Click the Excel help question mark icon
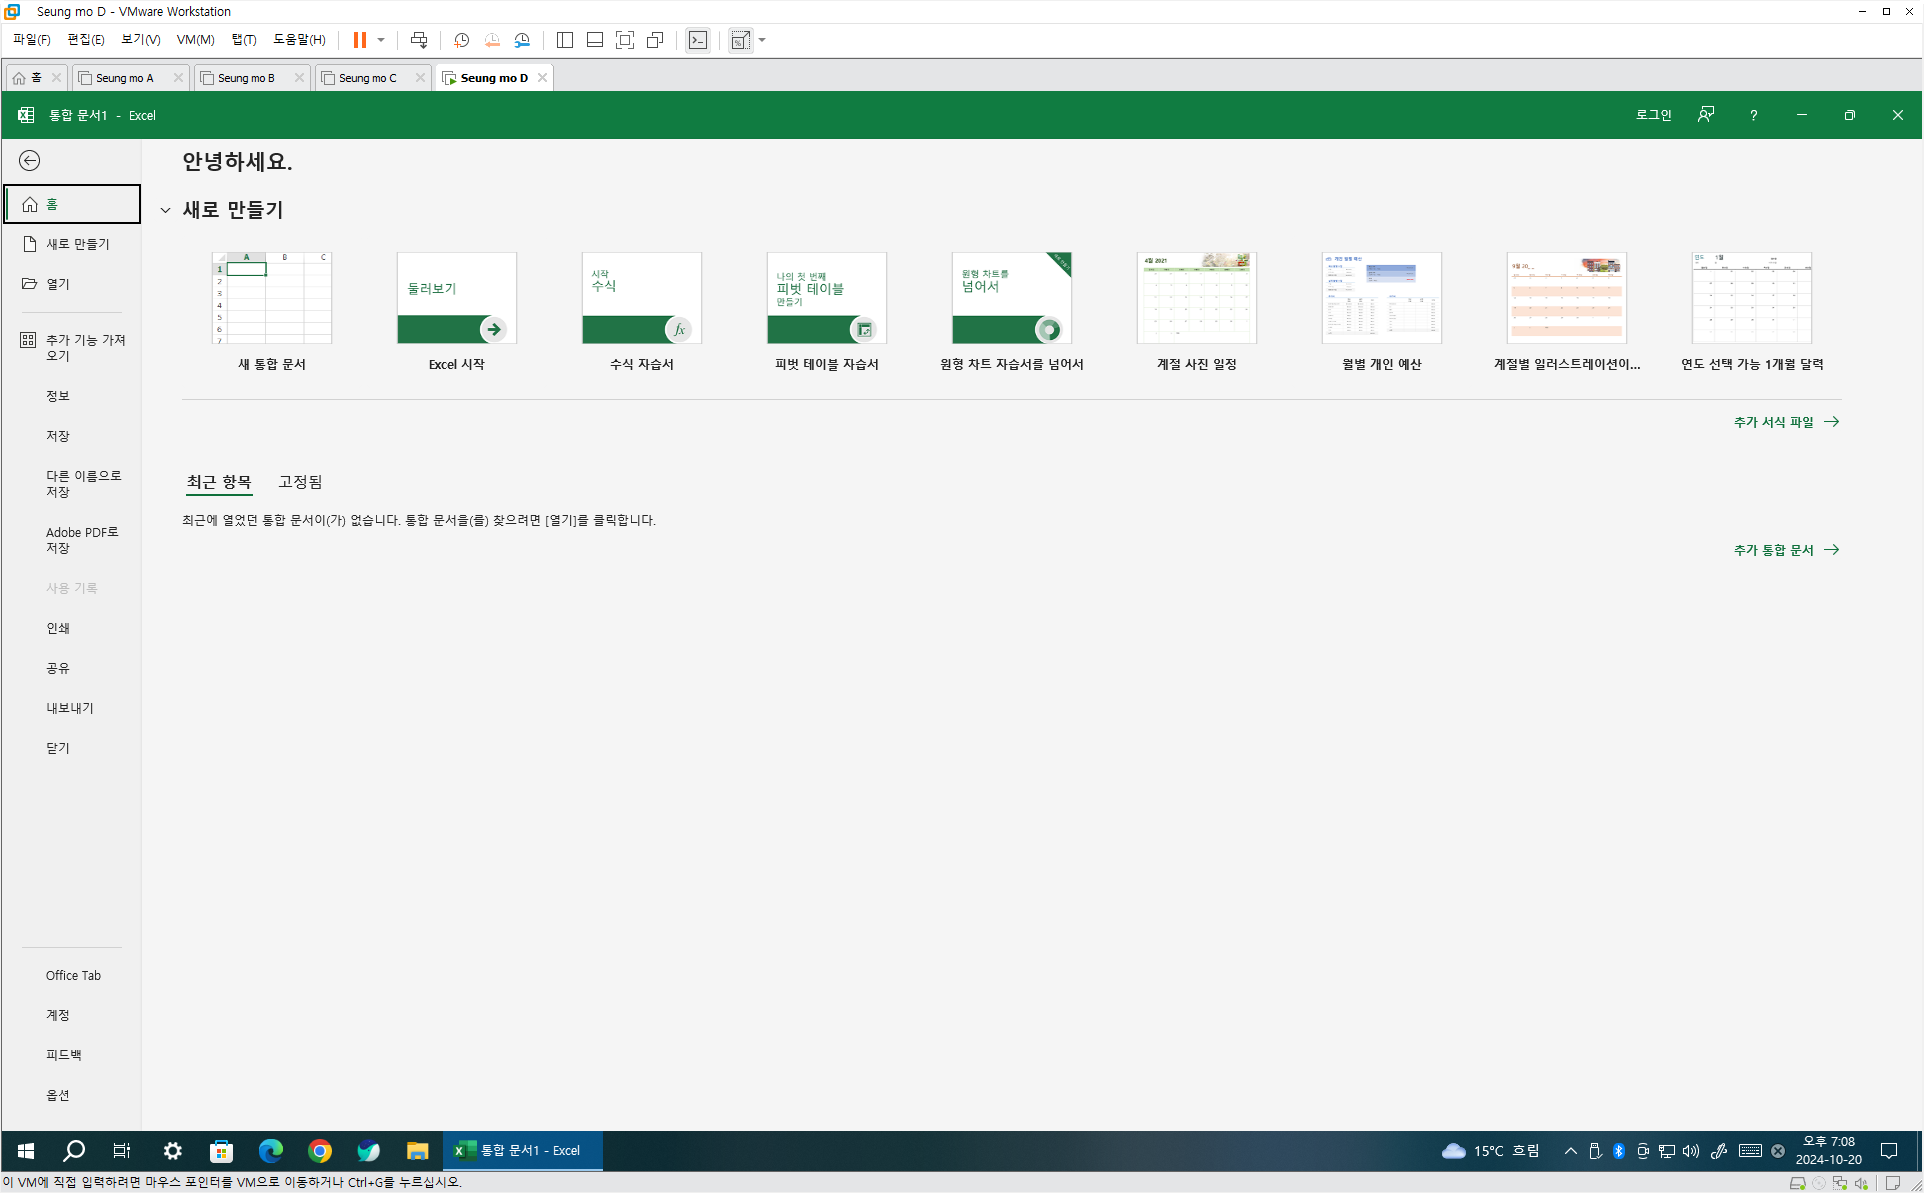 1753,115
